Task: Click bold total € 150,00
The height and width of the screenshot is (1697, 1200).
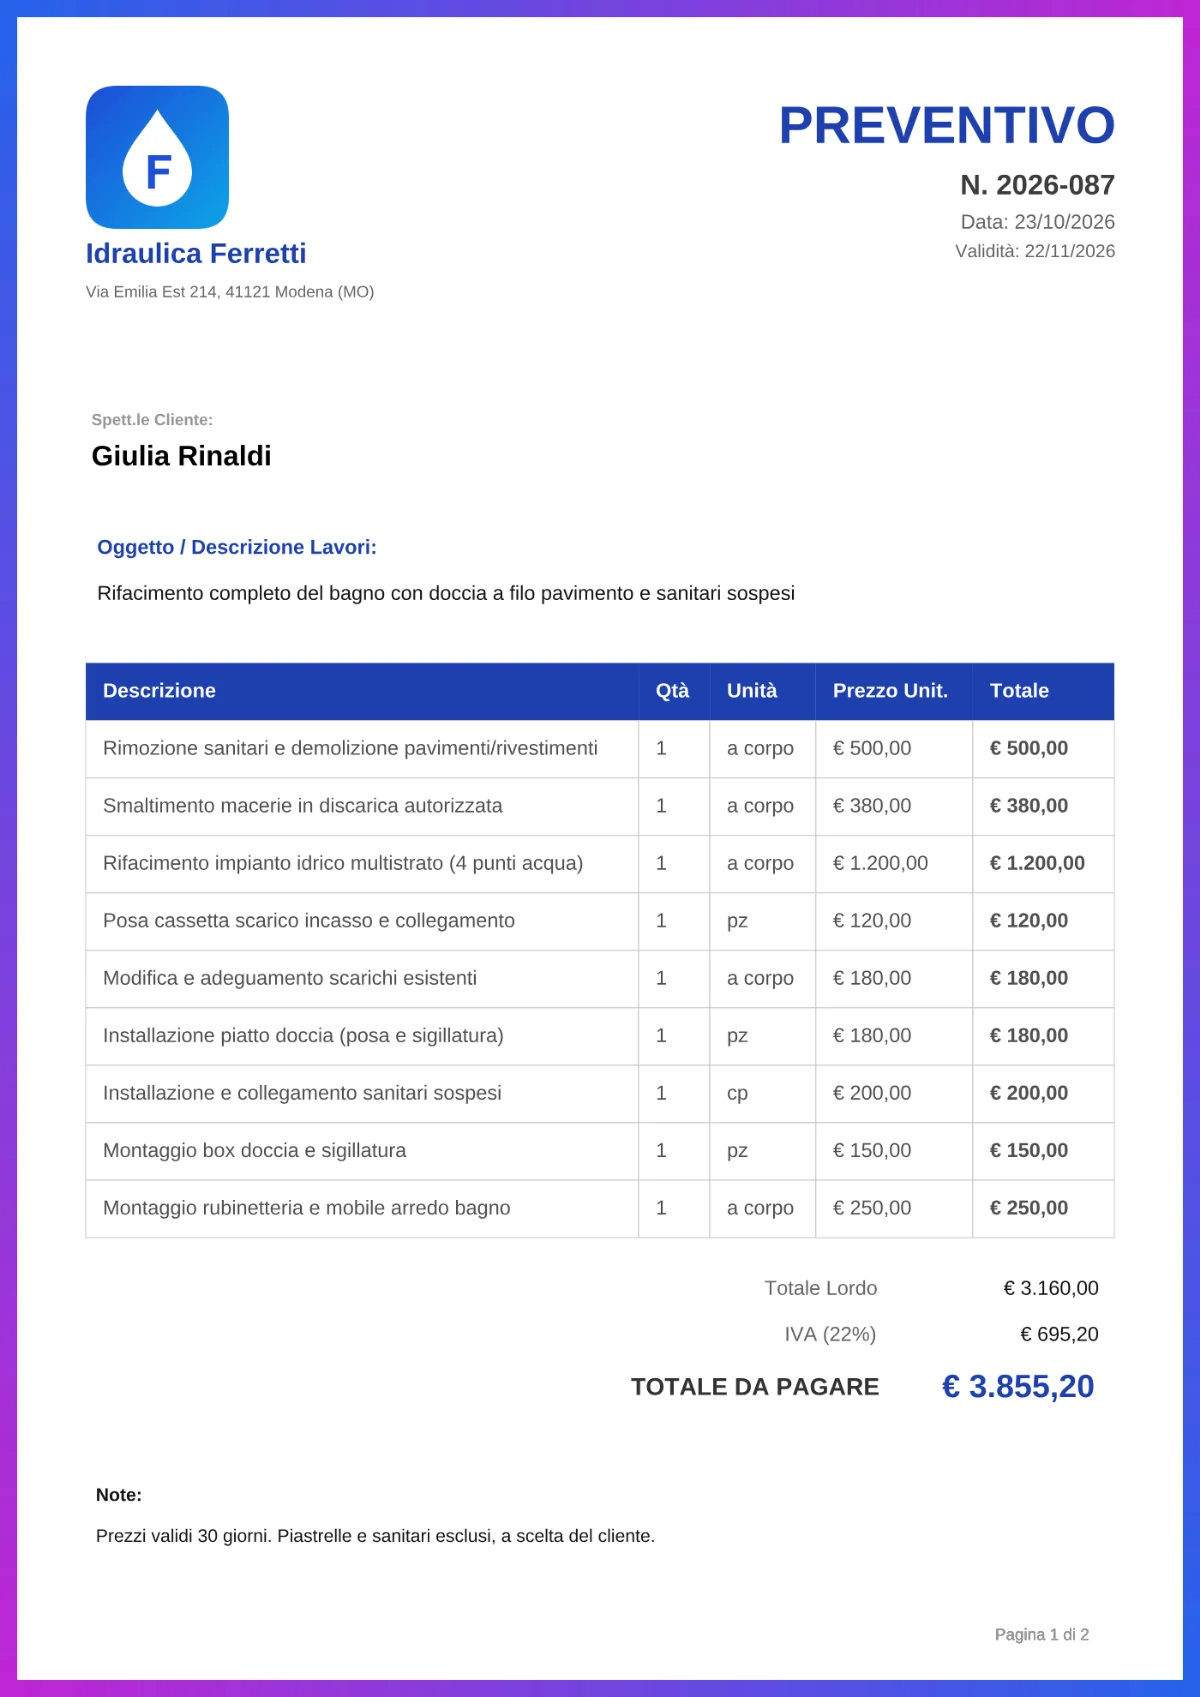Action: click(1029, 1151)
